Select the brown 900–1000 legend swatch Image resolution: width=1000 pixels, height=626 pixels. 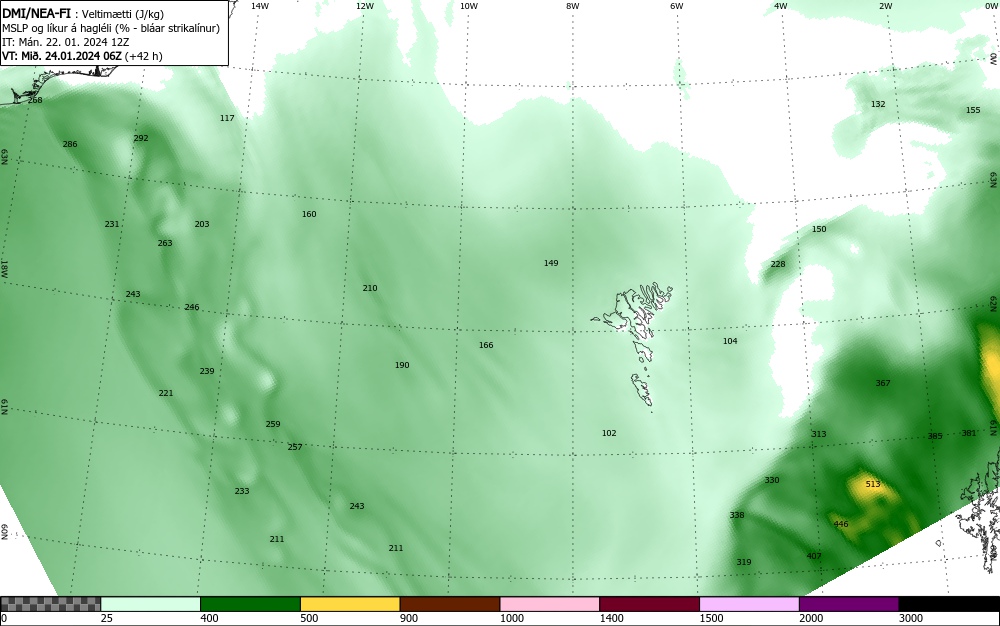click(x=450, y=604)
